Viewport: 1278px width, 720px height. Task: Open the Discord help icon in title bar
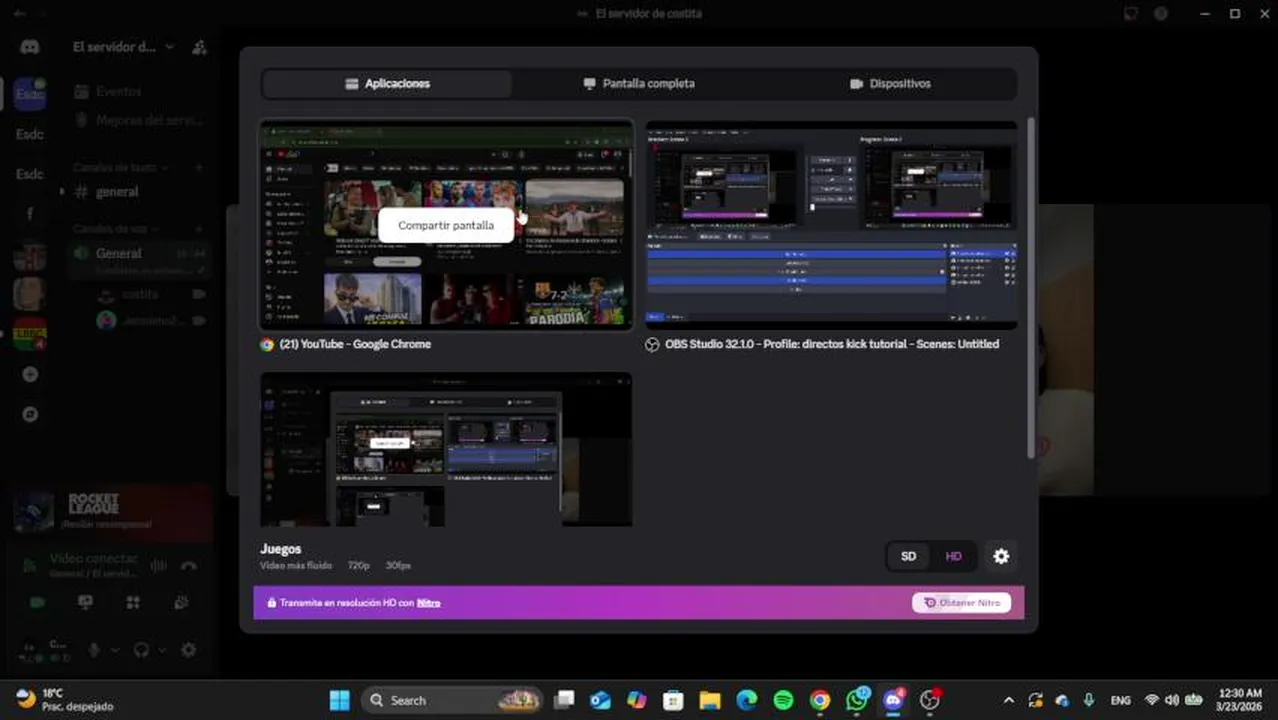pyautogui.click(x=1161, y=14)
